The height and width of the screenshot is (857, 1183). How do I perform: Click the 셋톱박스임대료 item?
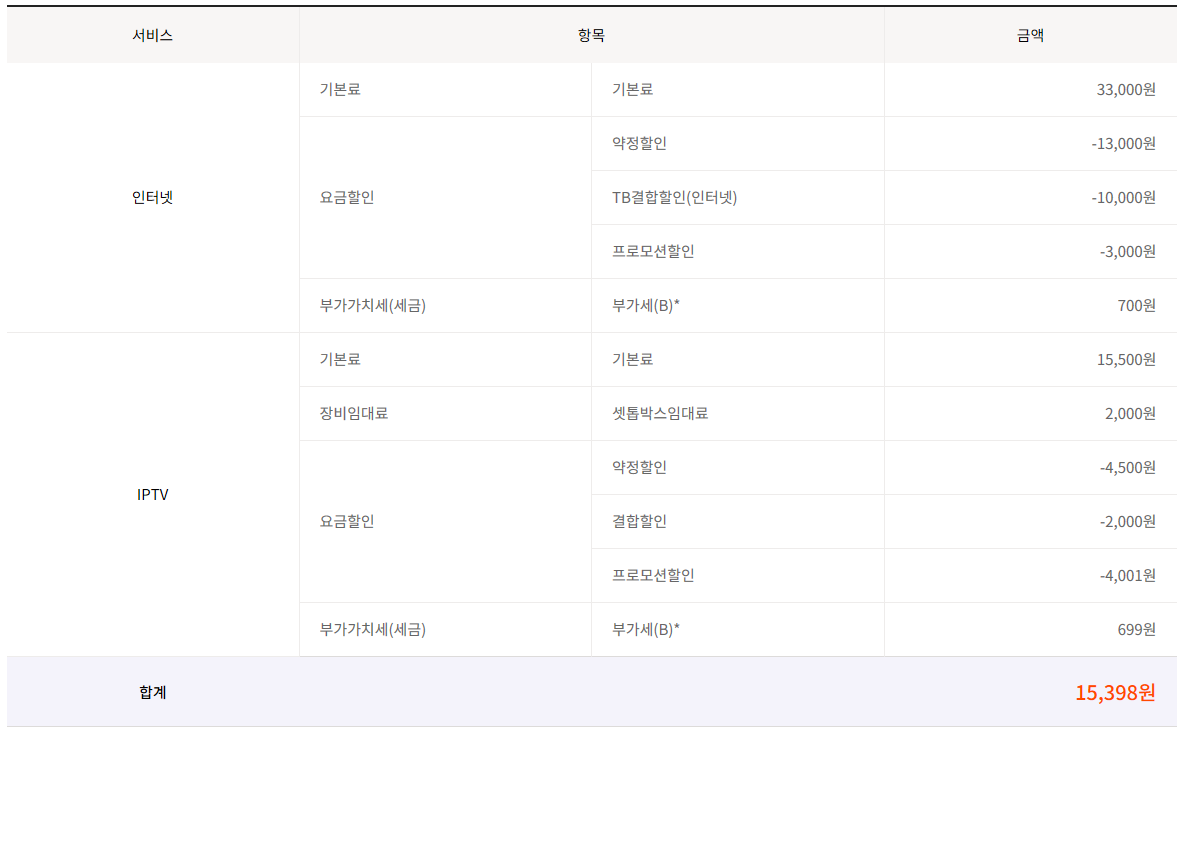tap(659, 413)
